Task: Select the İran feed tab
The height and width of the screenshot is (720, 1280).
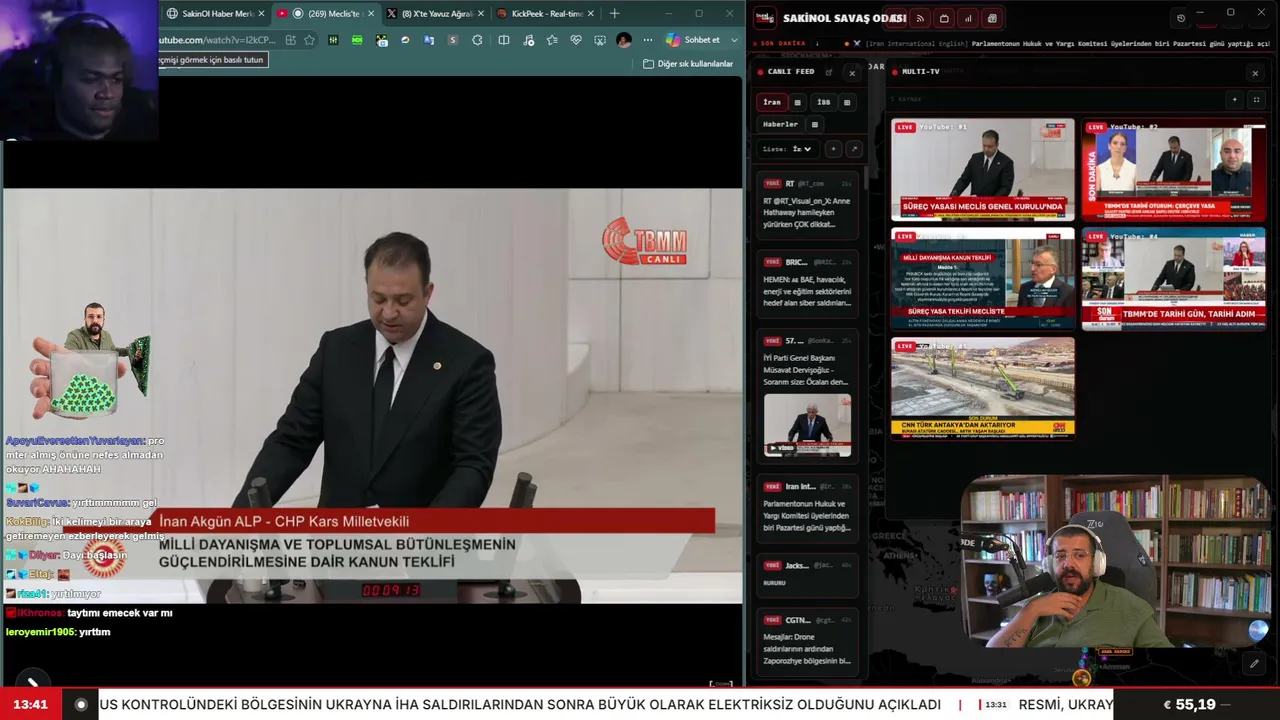Action: coord(772,102)
